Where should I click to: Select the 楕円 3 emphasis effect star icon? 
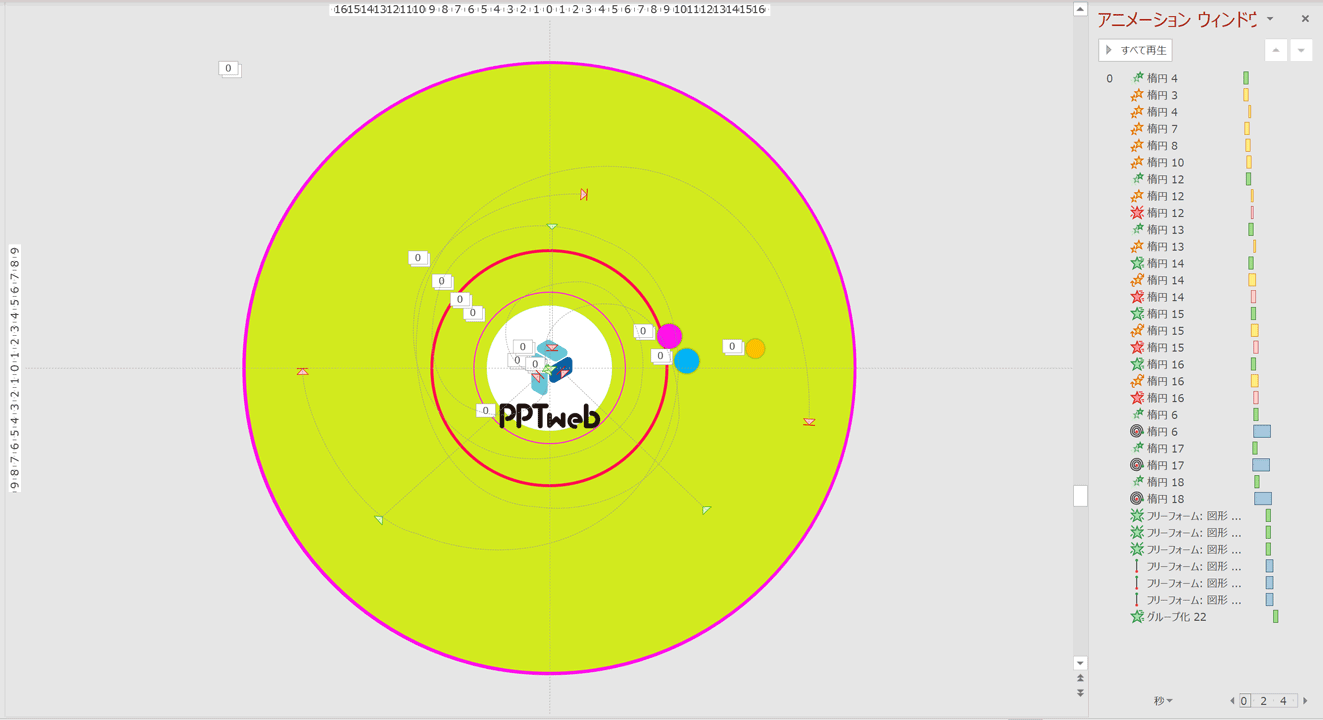point(1137,95)
